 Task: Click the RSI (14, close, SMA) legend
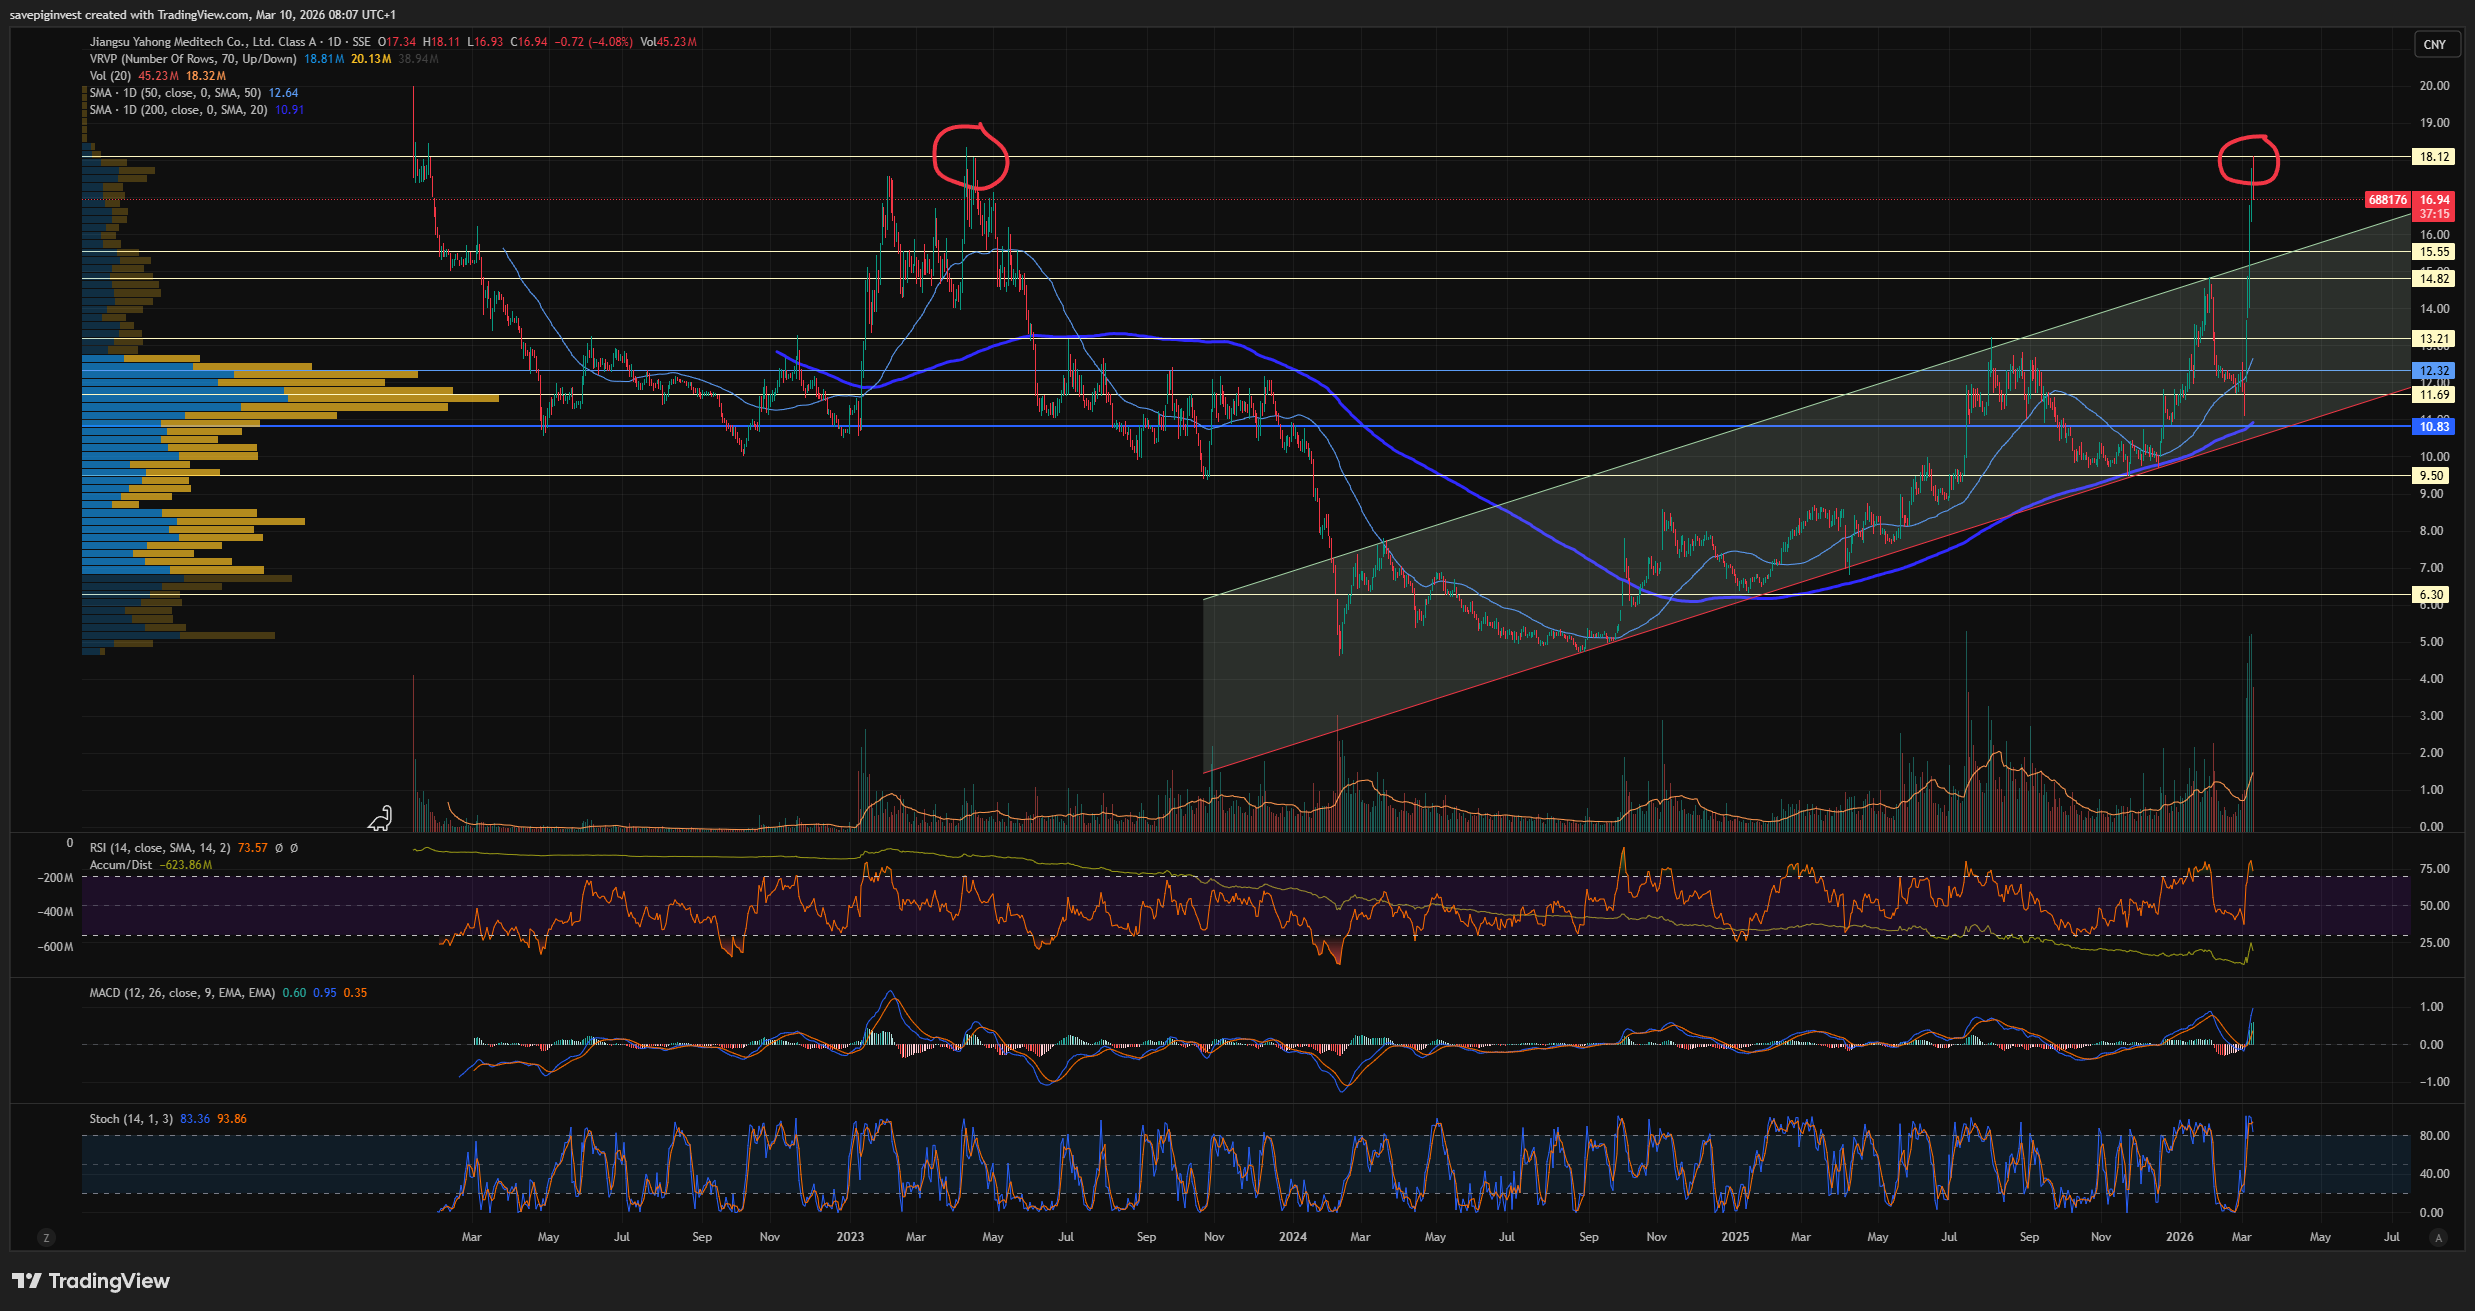pyautogui.click(x=160, y=848)
